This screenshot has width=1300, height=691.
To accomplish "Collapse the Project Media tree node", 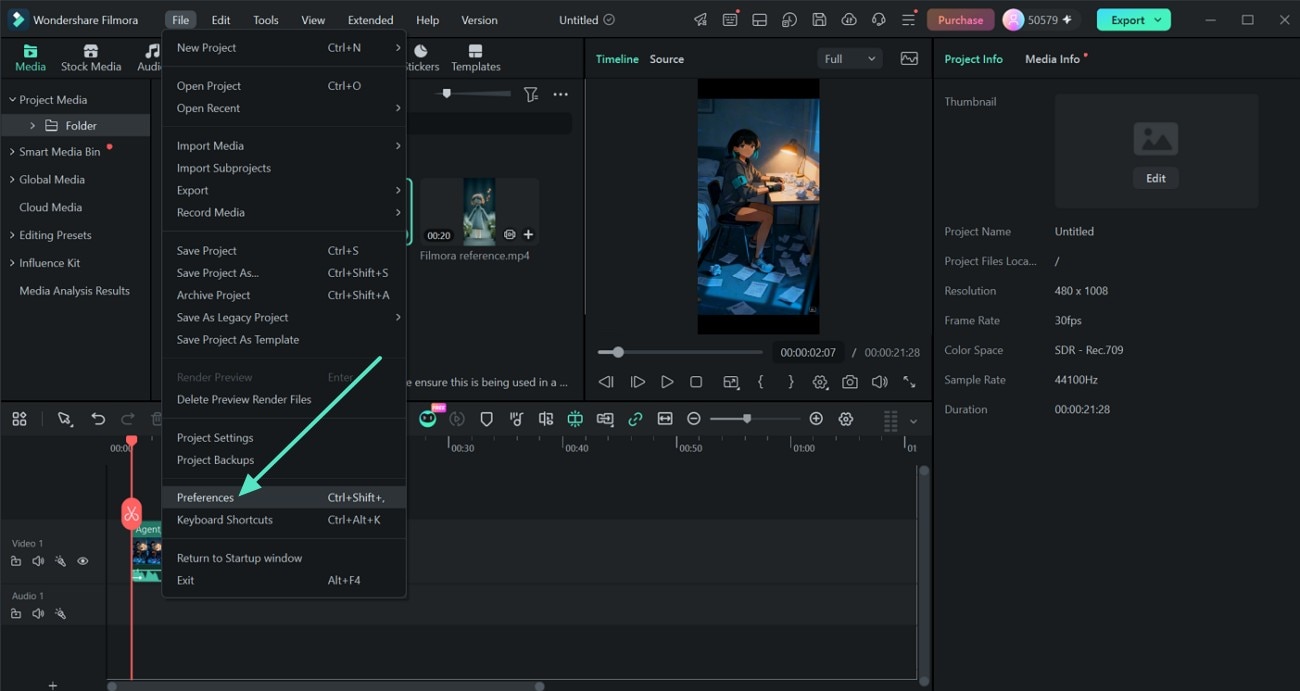I will click(x=13, y=100).
